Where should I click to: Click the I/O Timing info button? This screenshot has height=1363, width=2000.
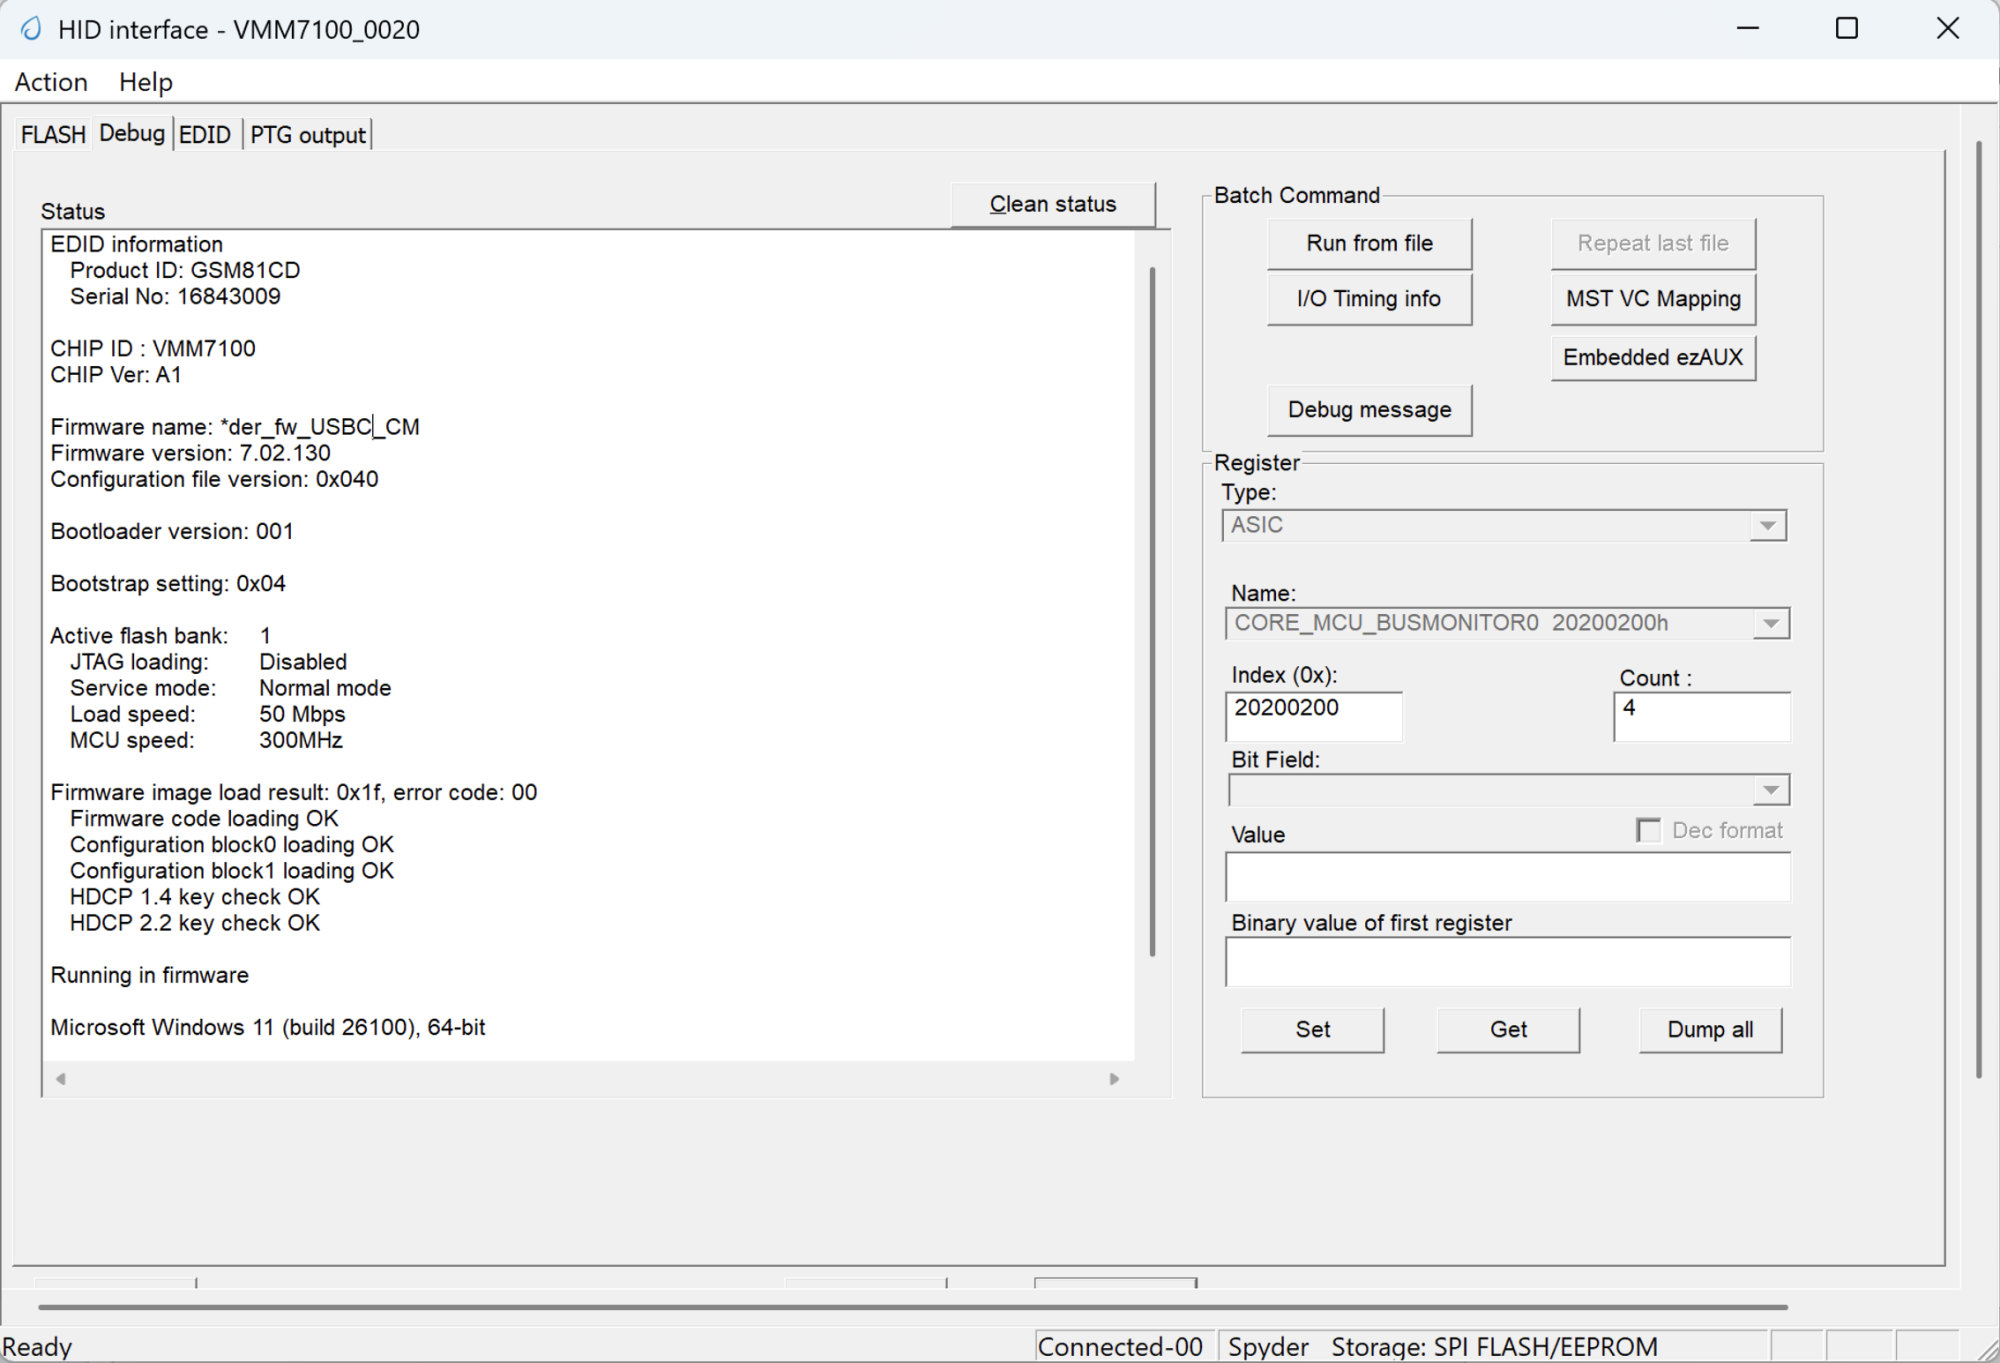(x=1368, y=299)
